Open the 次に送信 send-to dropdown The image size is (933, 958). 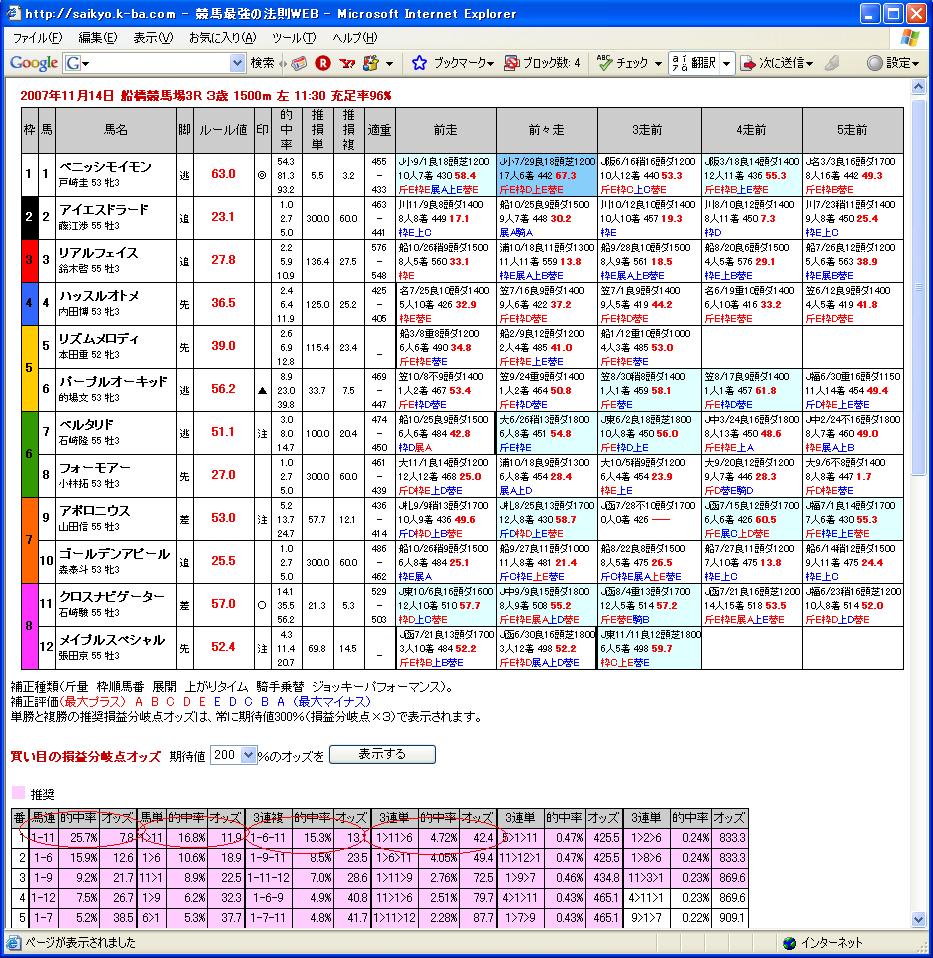click(x=777, y=63)
